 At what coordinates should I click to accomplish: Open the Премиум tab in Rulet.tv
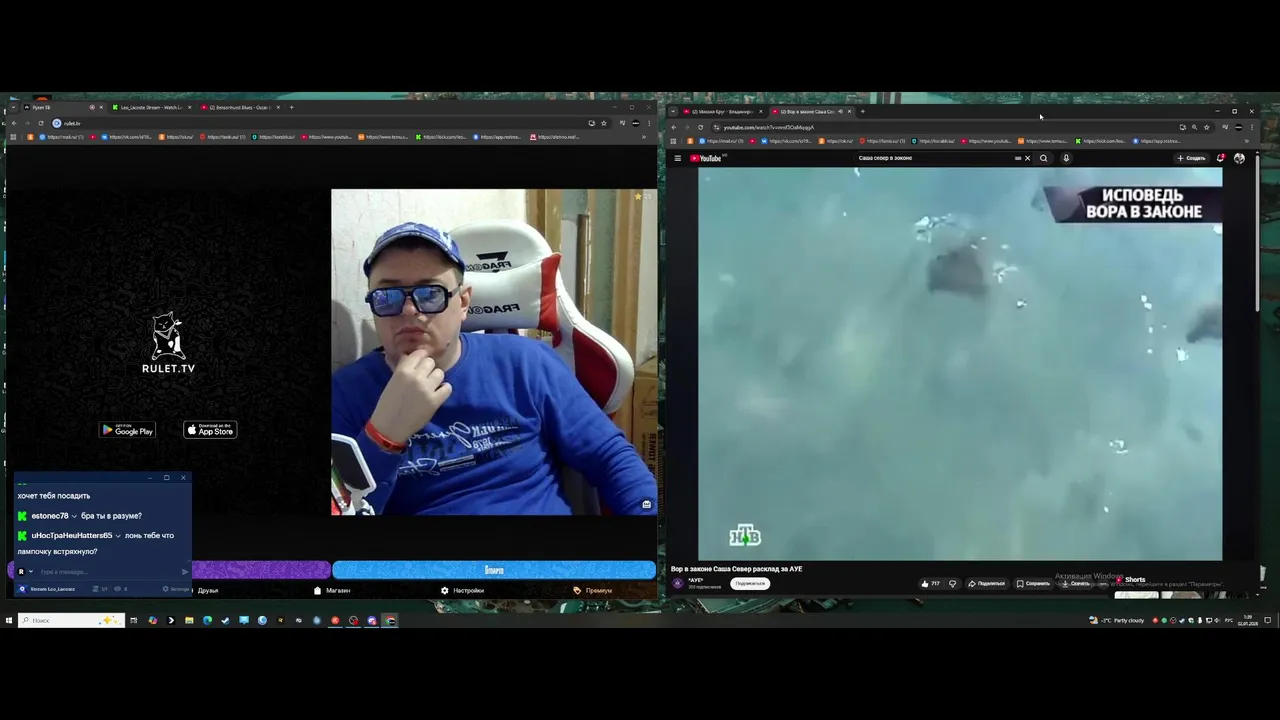pos(593,590)
